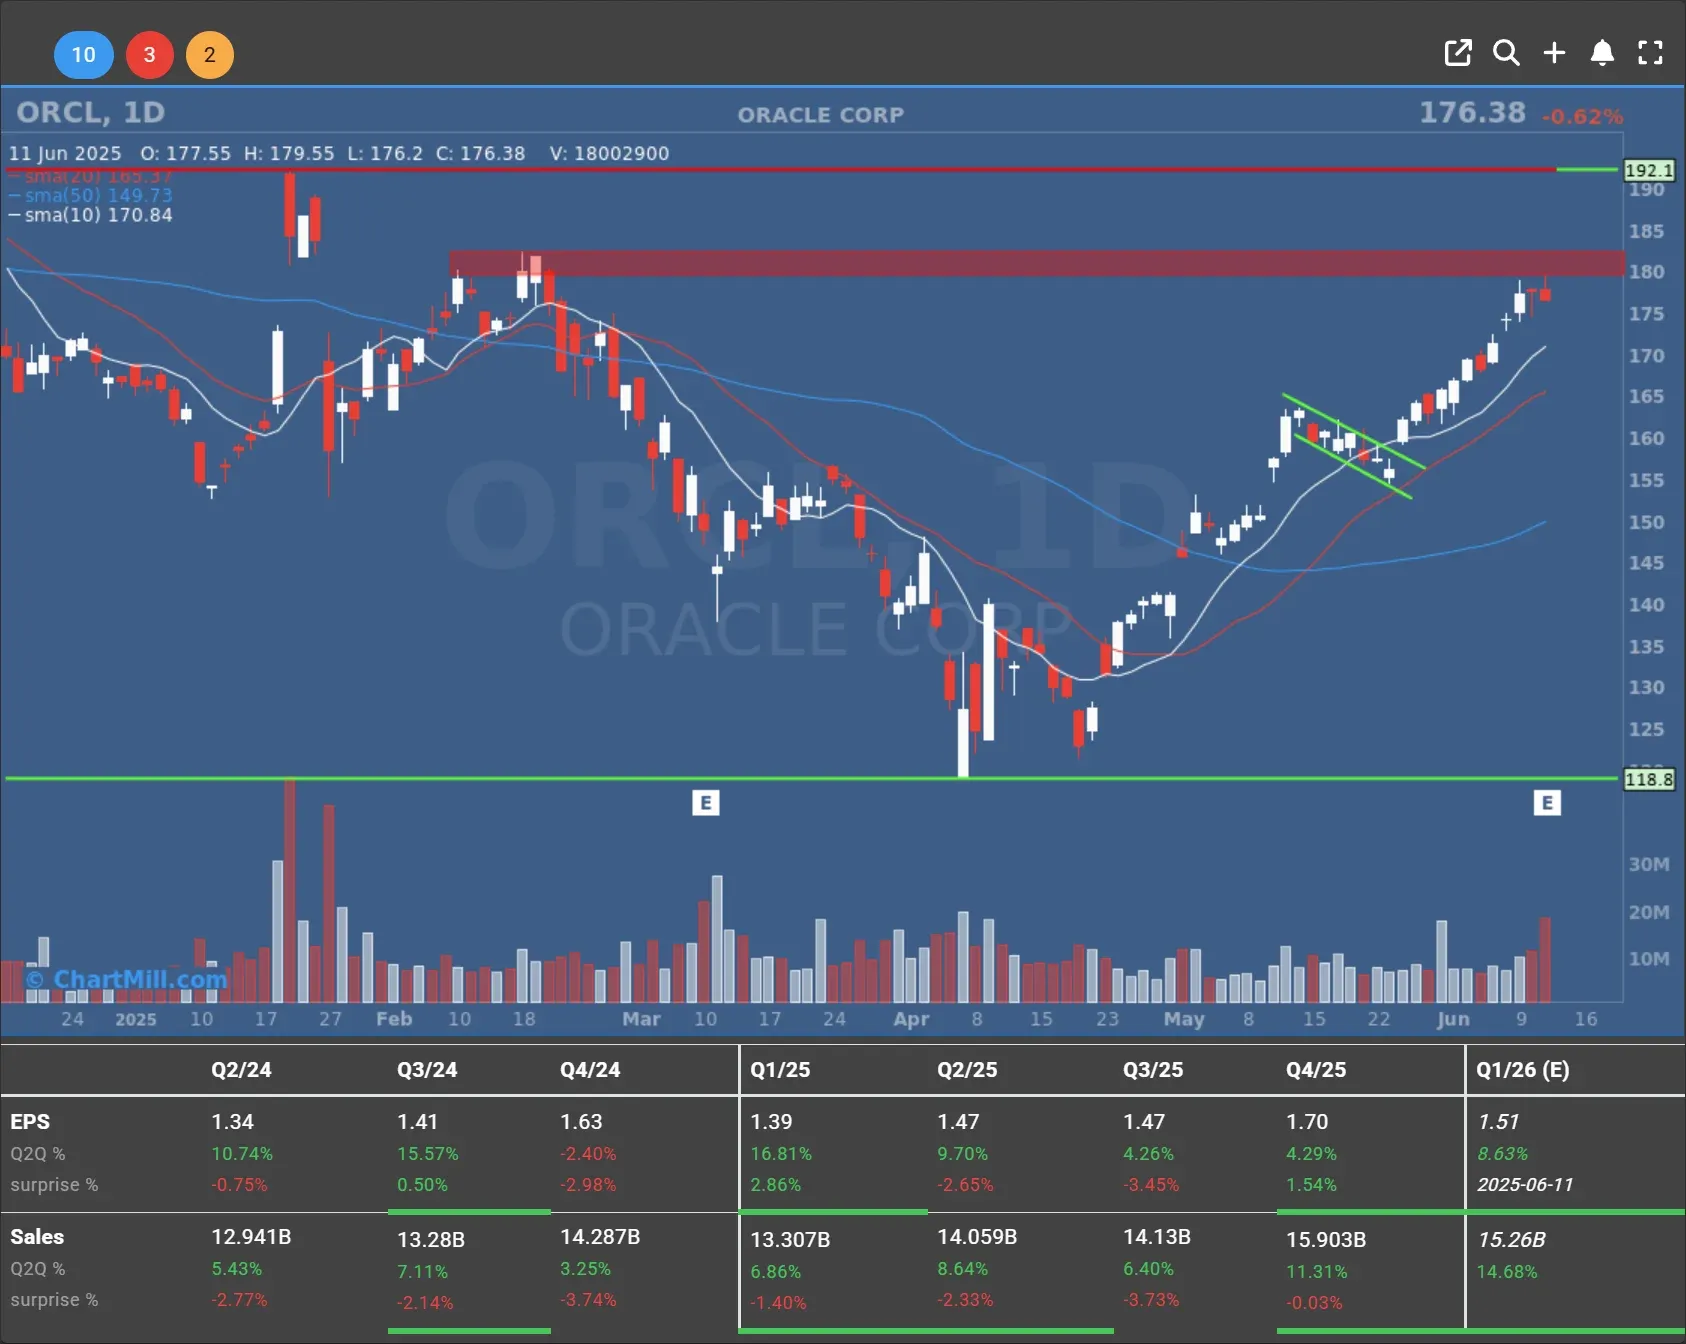Click Sales value 12.941B
Viewport: 1686px width, 1344px height.
tap(251, 1237)
